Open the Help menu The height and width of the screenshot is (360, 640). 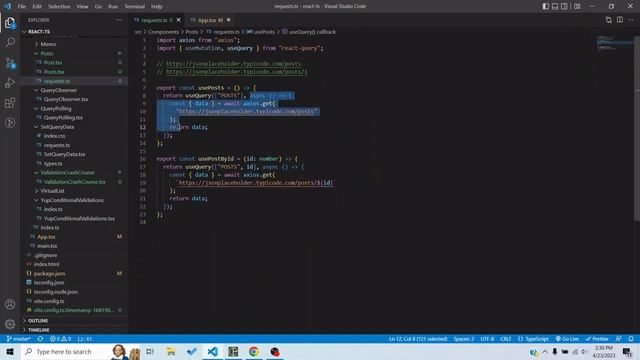click(157, 6)
